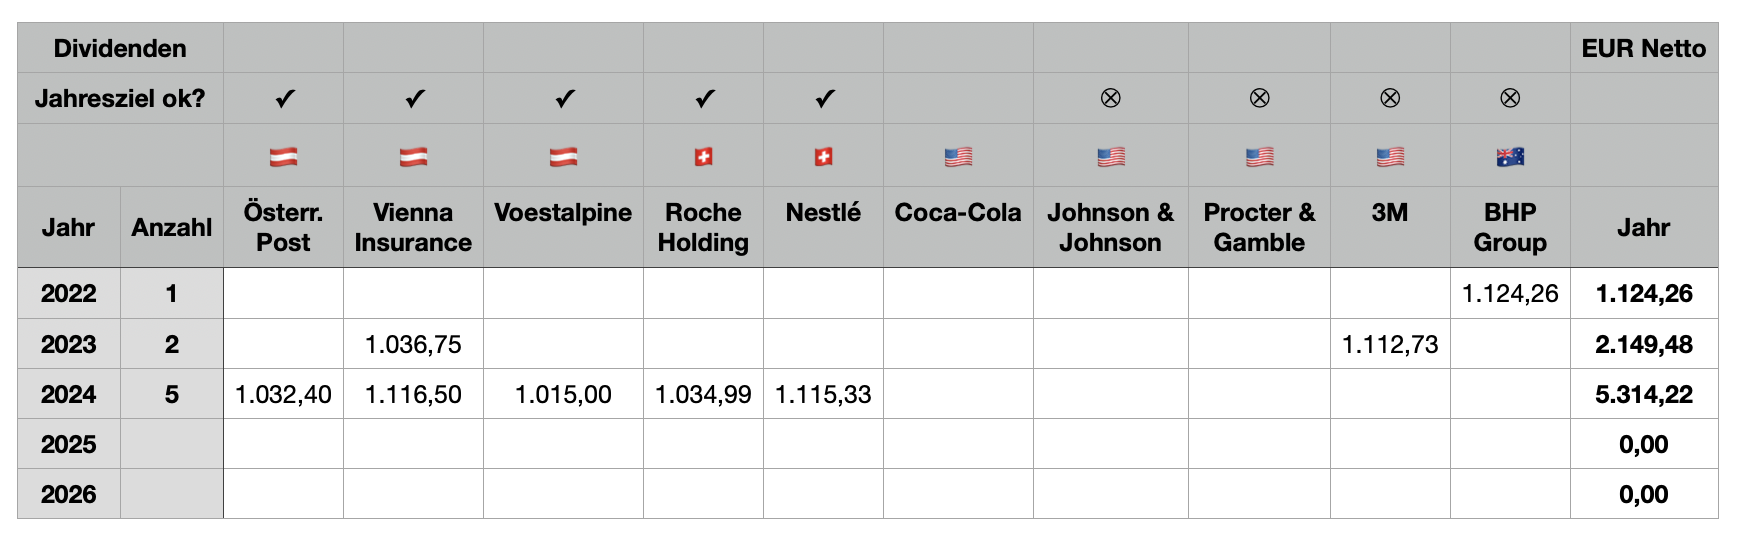Click the empty 2025 Coca-Cola cell
The height and width of the screenshot is (536, 1738).
coord(958,444)
